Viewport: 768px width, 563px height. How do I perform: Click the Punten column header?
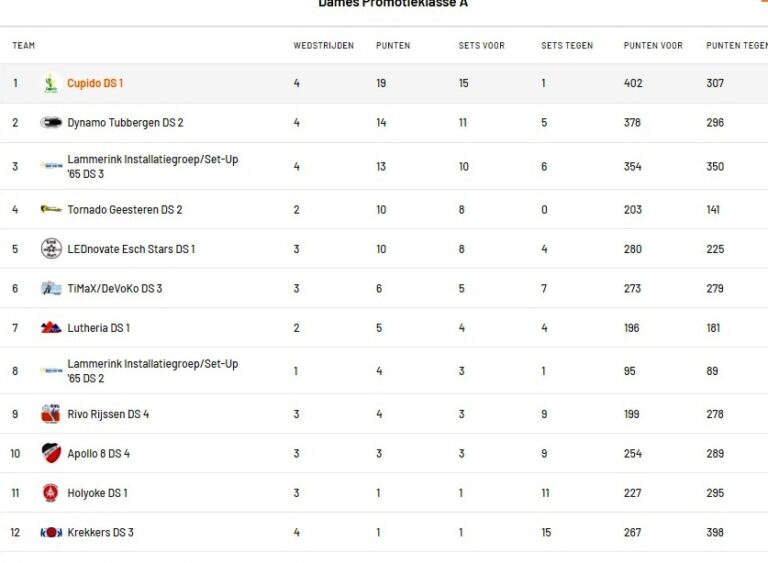393,46
